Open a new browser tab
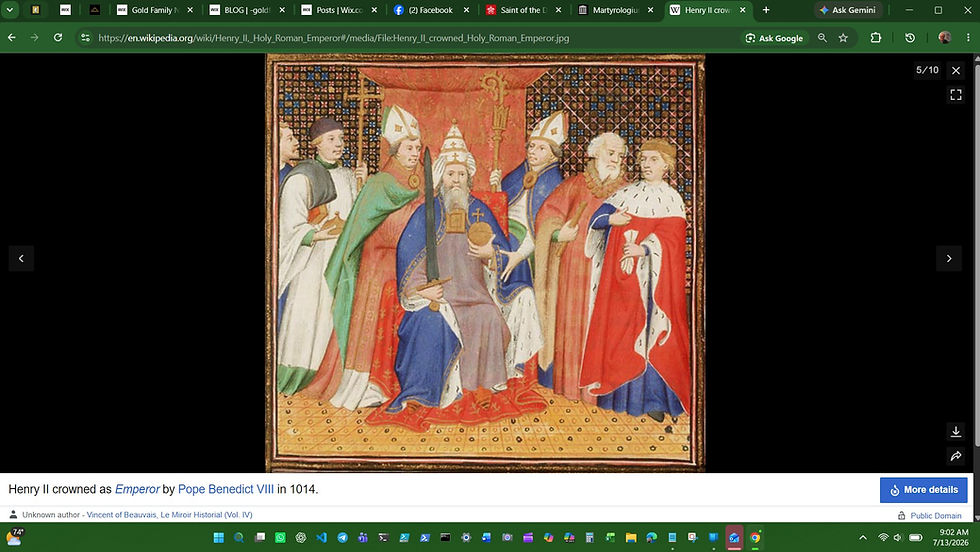 point(766,10)
